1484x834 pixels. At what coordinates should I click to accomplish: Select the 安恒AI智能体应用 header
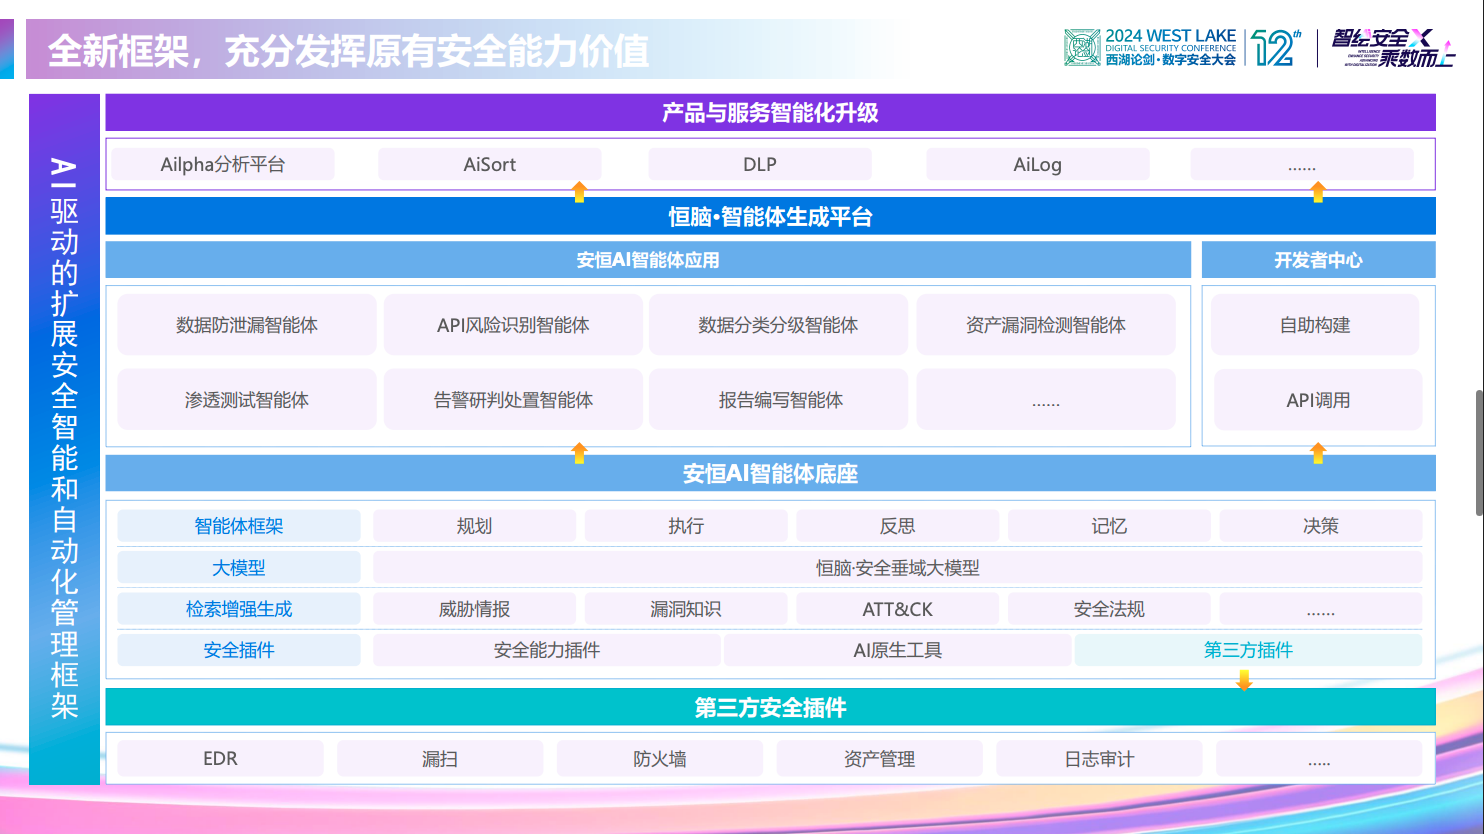pyautogui.click(x=647, y=260)
